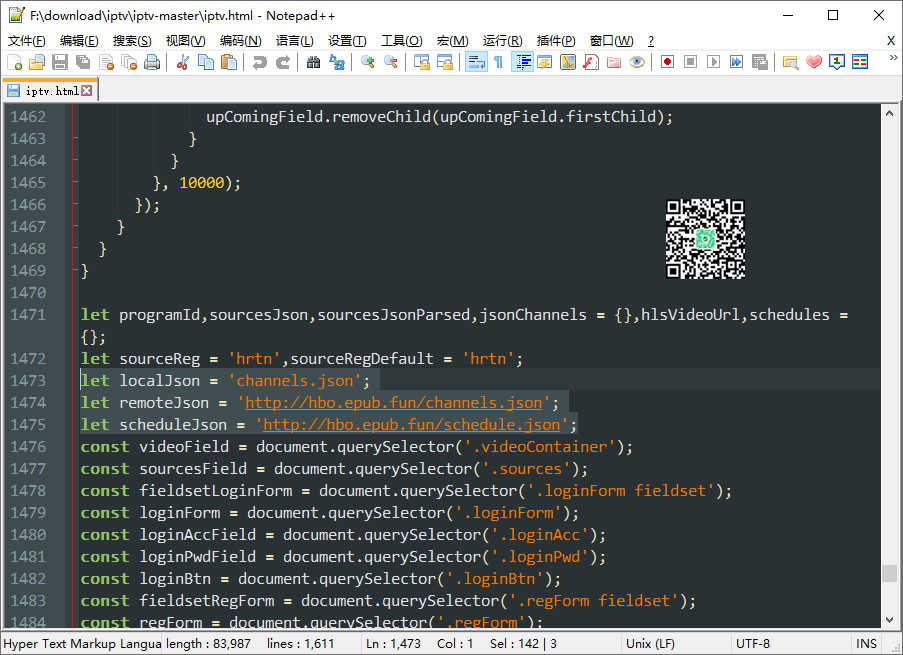The height and width of the screenshot is (655, 903).
Task: Toggle Word wrap toolbar button
Action: (476, 62)
